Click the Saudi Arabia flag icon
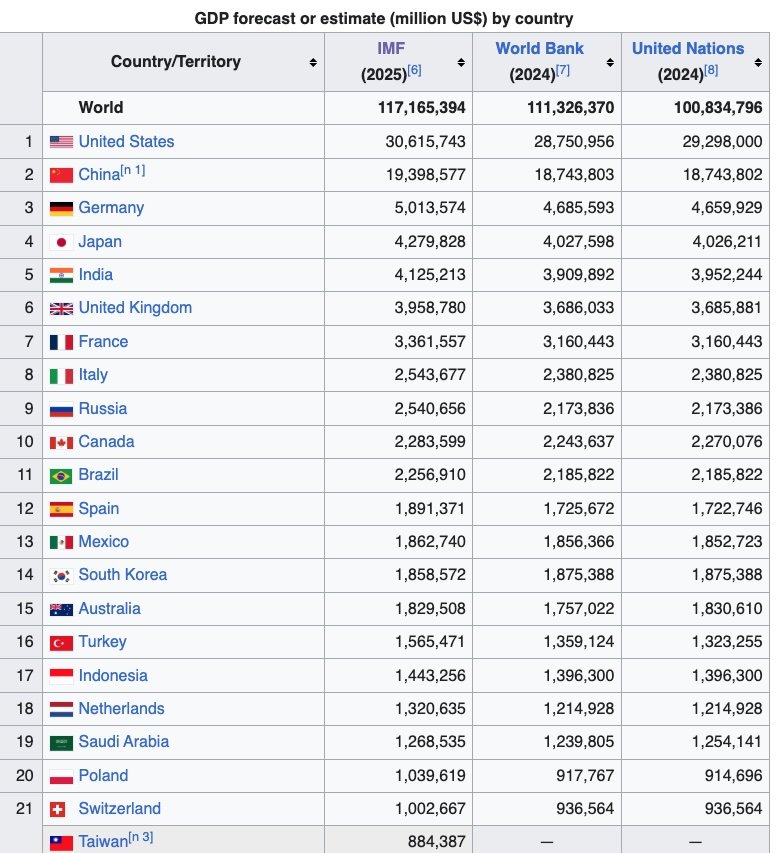Screen dimensions: 776x853 (x=61, y=743)
